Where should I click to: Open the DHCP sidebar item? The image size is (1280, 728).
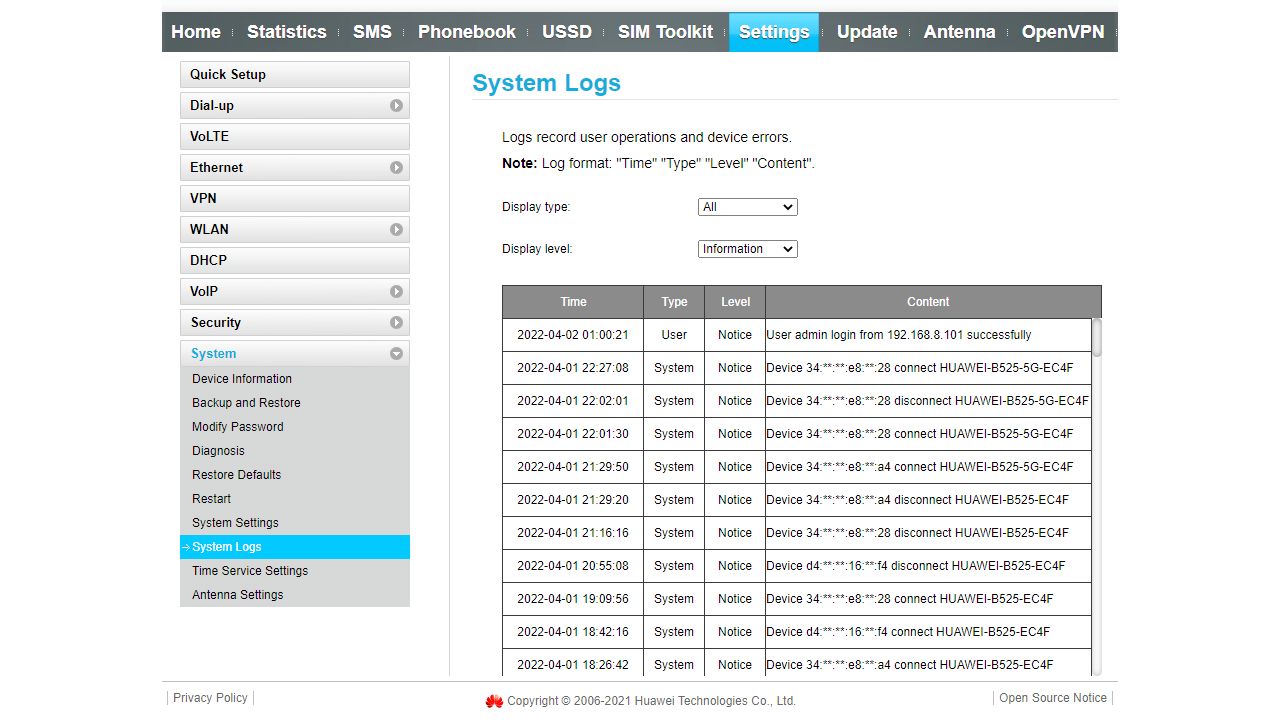[295, 260]
